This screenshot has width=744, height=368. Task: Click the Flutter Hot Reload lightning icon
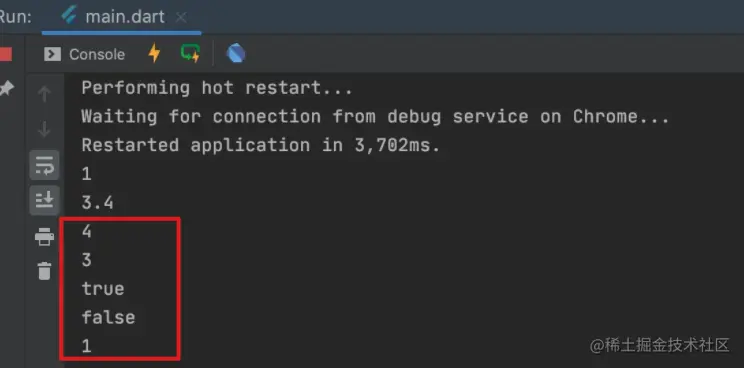(x=154, y=53)
